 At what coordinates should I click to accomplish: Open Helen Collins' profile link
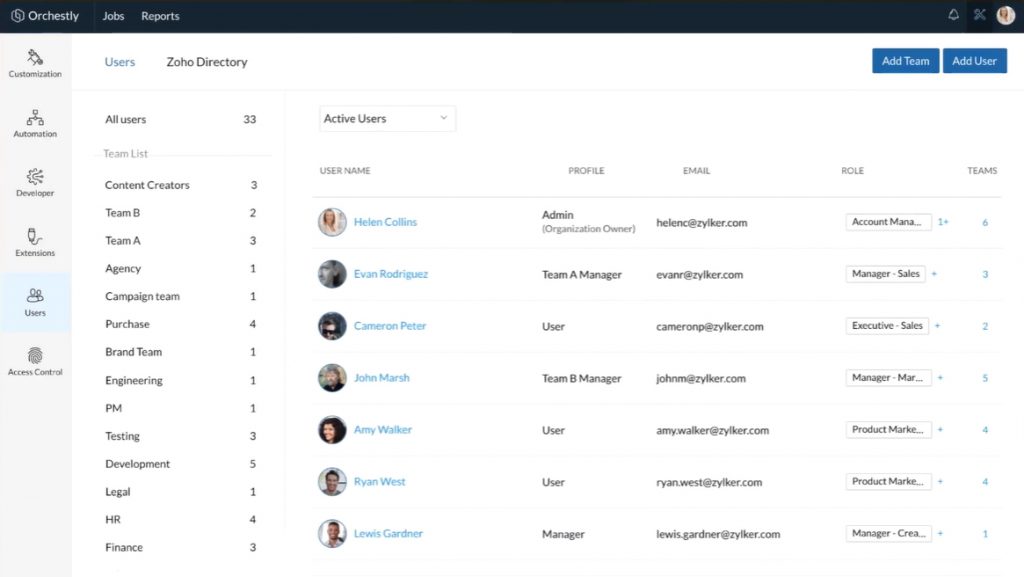pyautogui.click(x=385, y=222)
